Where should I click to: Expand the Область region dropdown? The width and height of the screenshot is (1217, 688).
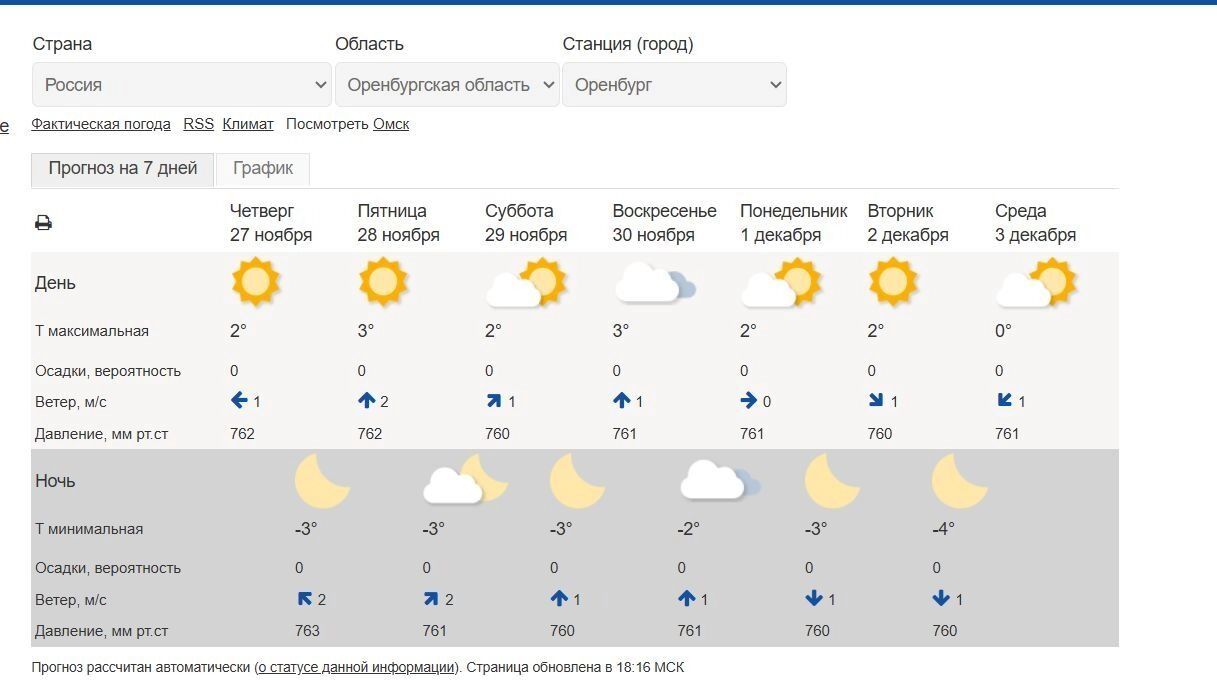click(x=447, y=85)
